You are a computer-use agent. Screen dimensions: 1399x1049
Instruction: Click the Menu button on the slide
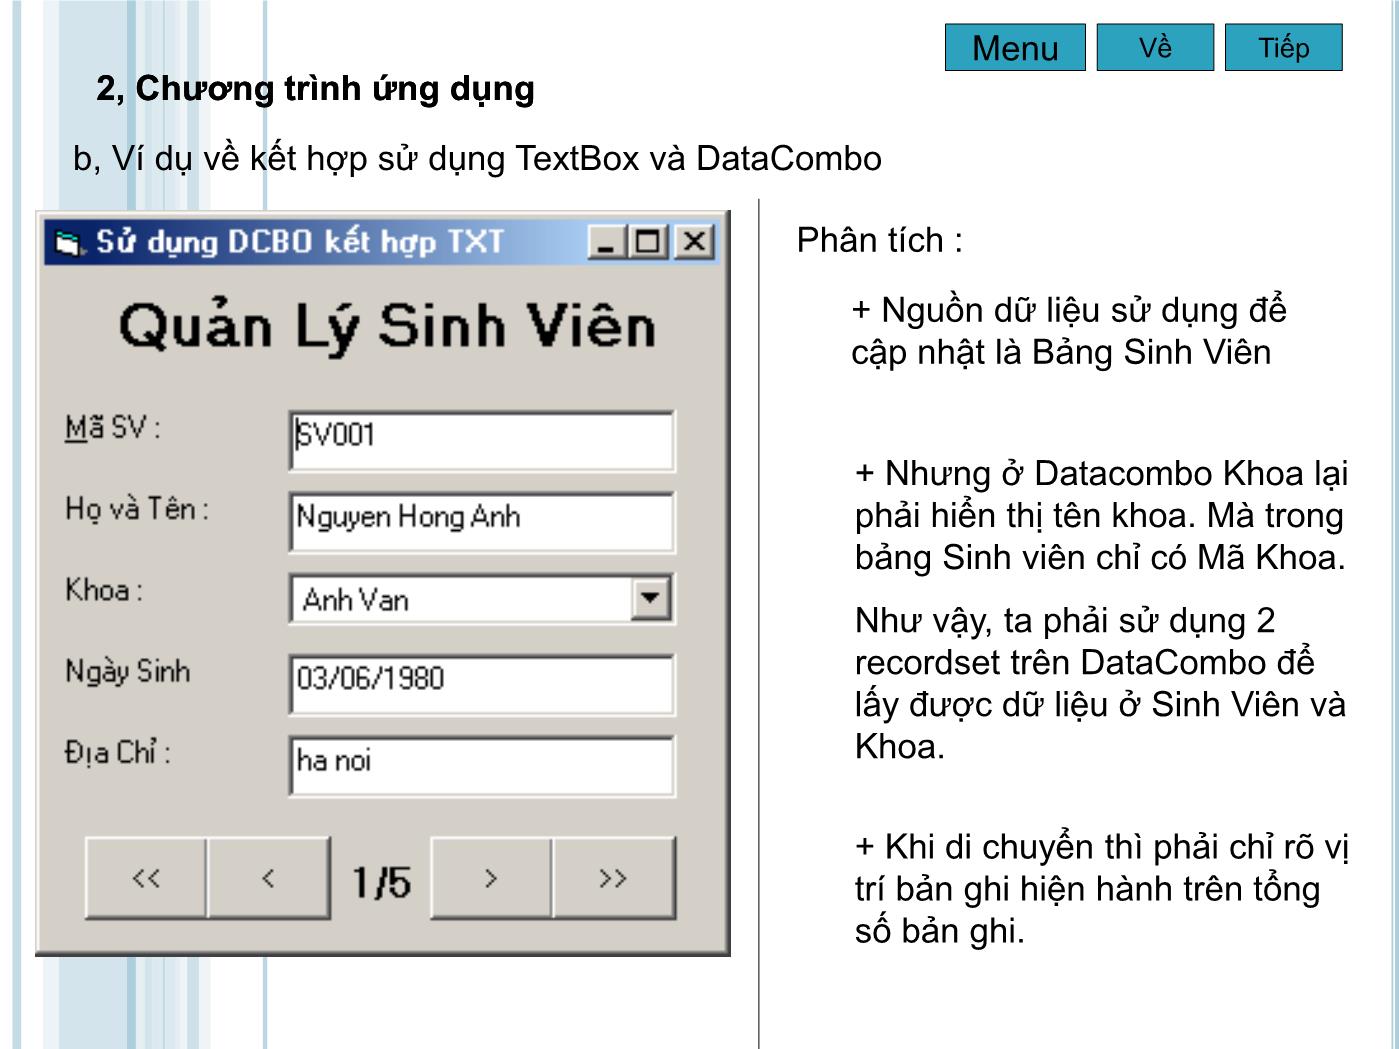[1015, 47]
